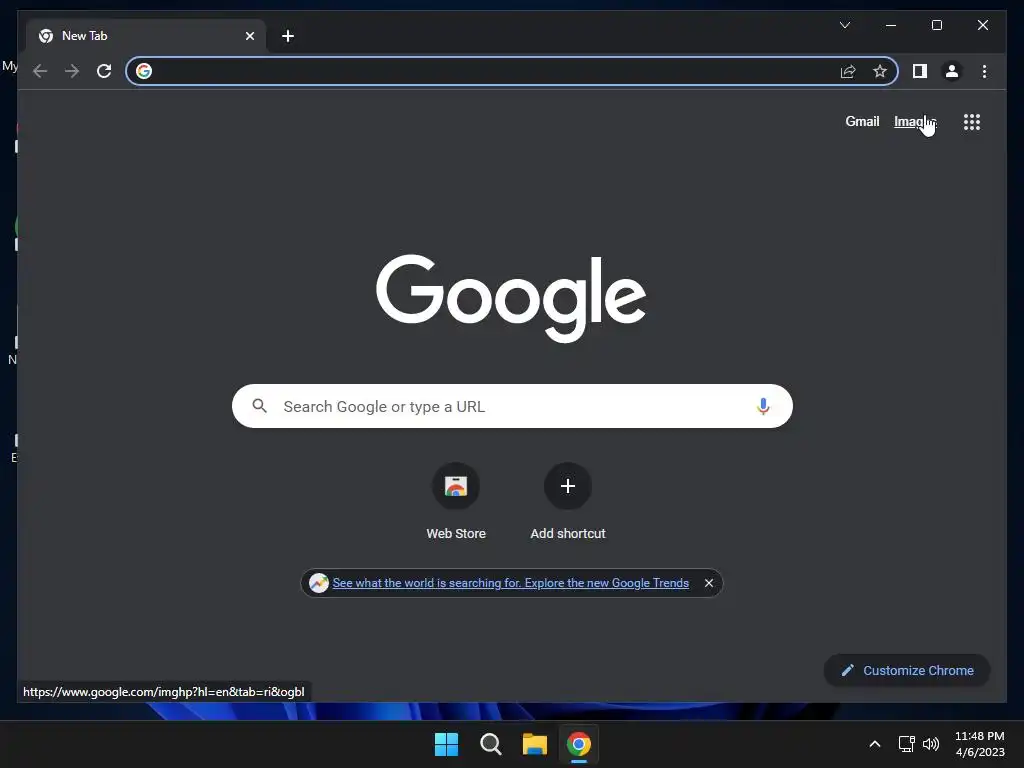Start voice search with microphone icon
This screenshot has height=768, width=1024.
point(763,406)
